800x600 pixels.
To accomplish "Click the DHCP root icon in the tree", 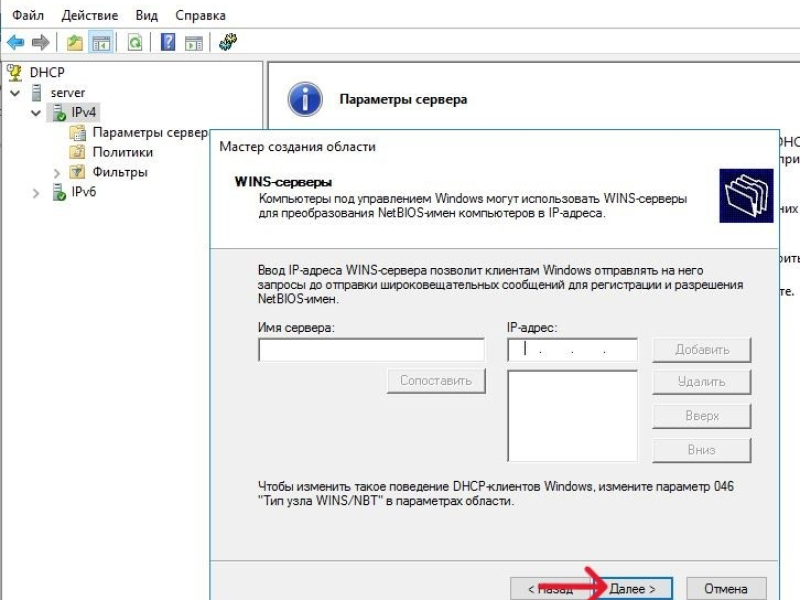I will 15,72.
